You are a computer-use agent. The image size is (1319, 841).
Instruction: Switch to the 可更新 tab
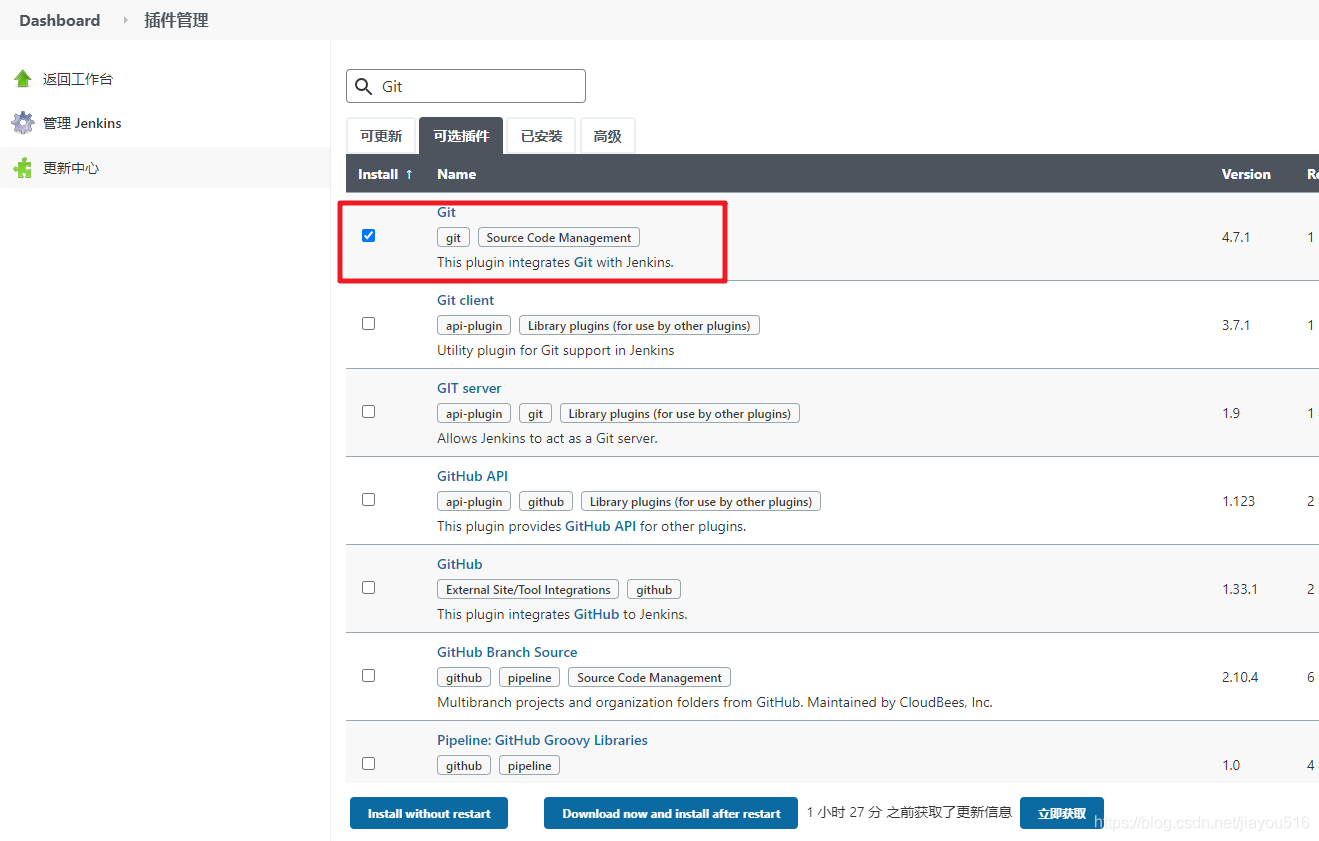[x=381, y=136]
